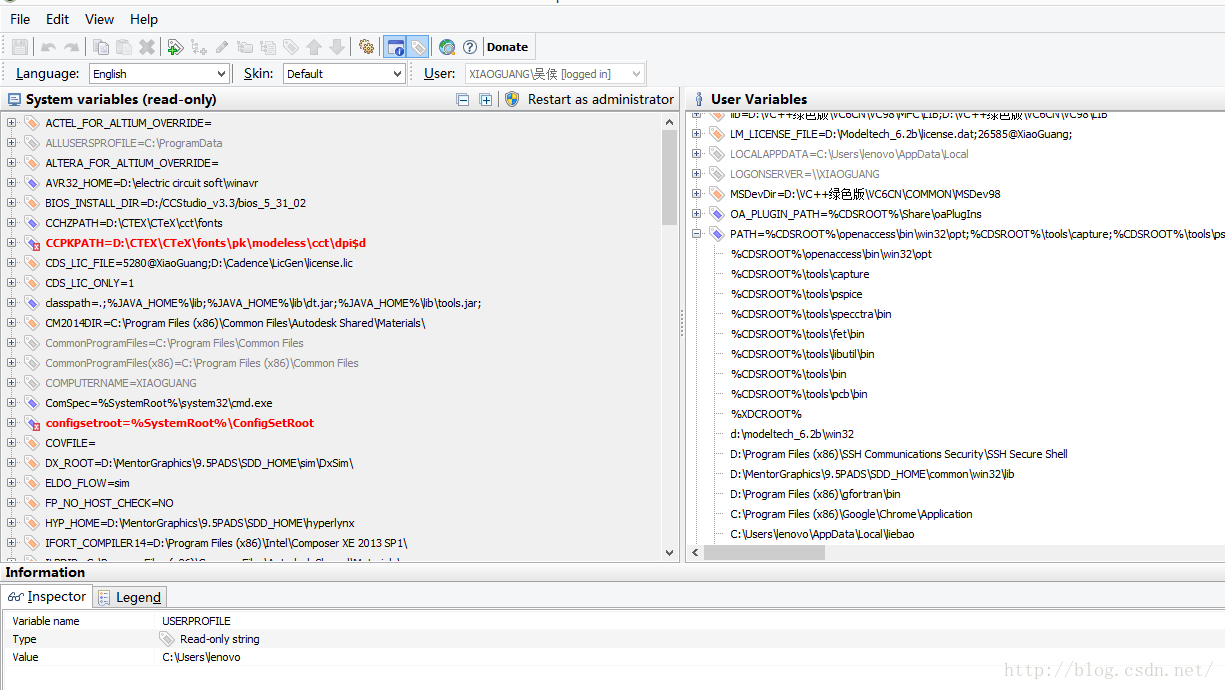This screenshot has width=1225, height=690.
Task: Open the Skin dropdown
Action: [344, 74]
